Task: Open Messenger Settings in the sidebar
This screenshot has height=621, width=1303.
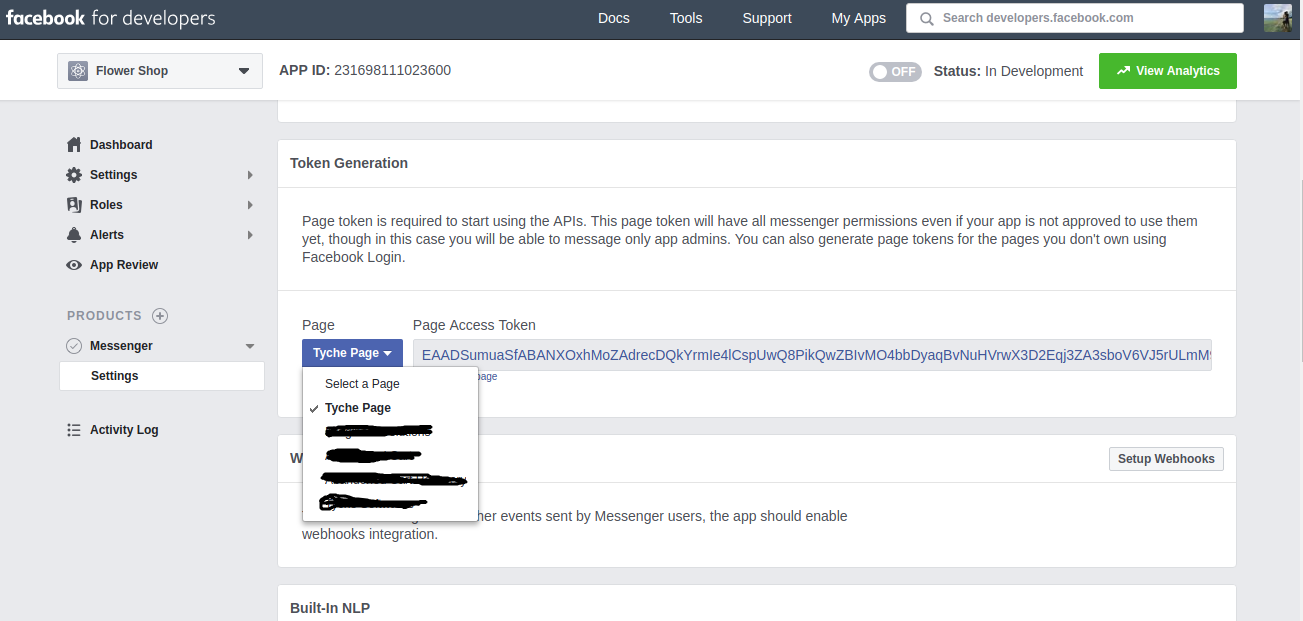Action: [162, 376]
